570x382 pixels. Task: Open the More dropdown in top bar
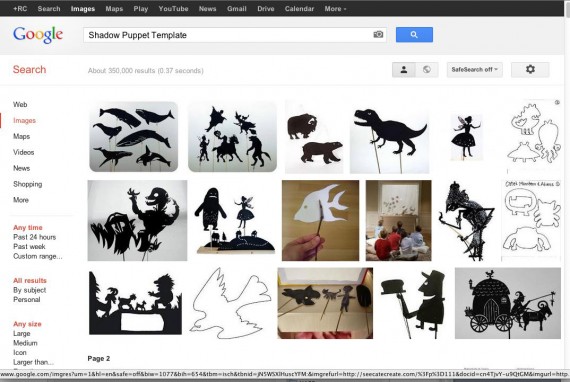pyautogui.click(x=335, y=9)
